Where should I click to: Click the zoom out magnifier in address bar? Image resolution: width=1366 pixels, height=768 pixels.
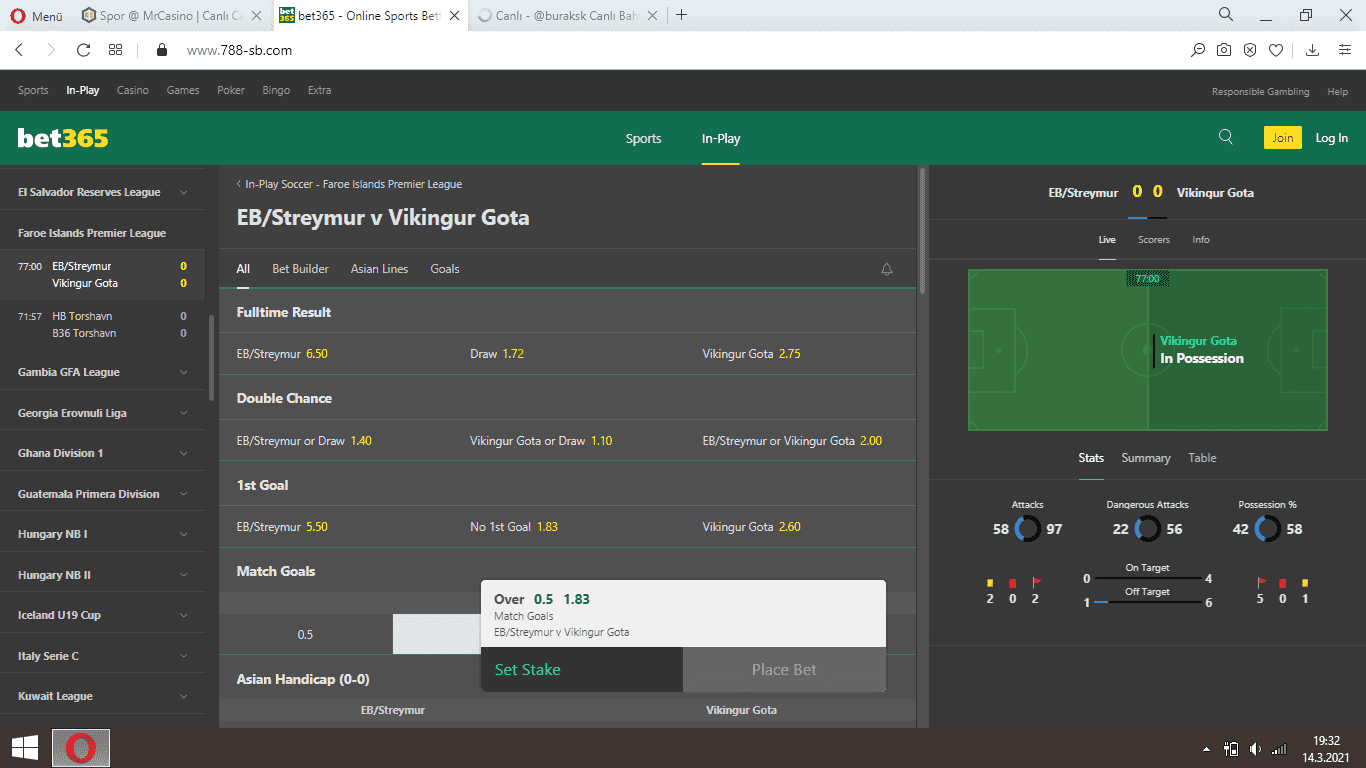tap(1198, 50)
